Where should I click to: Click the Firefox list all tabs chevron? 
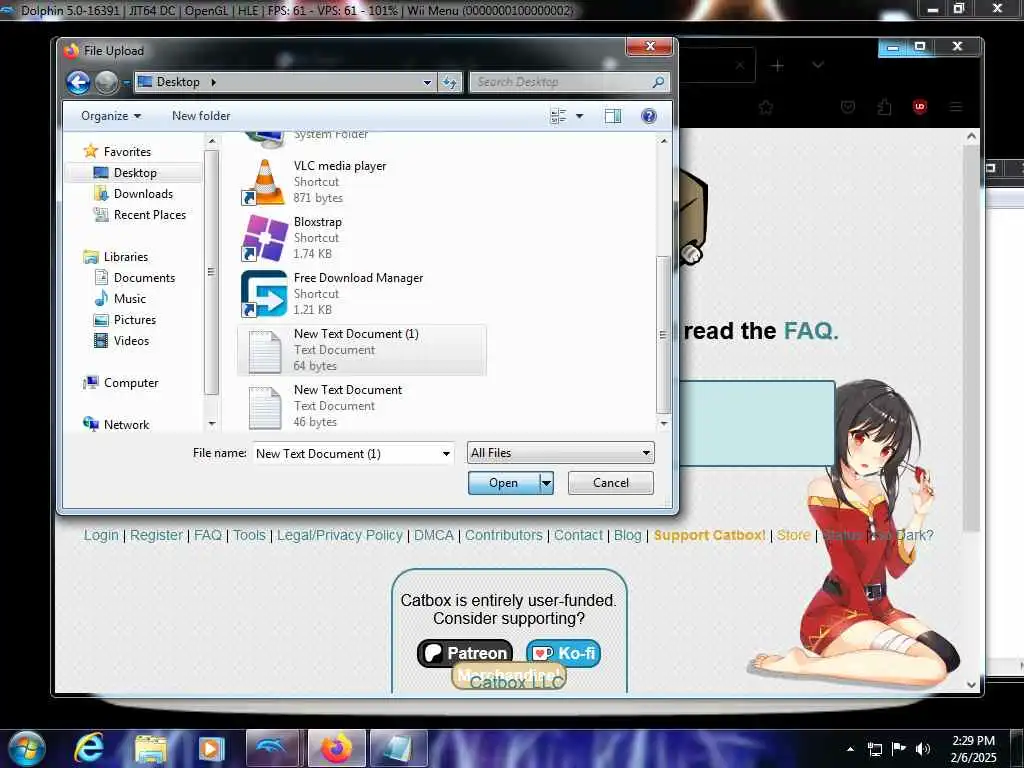(818, 65)
